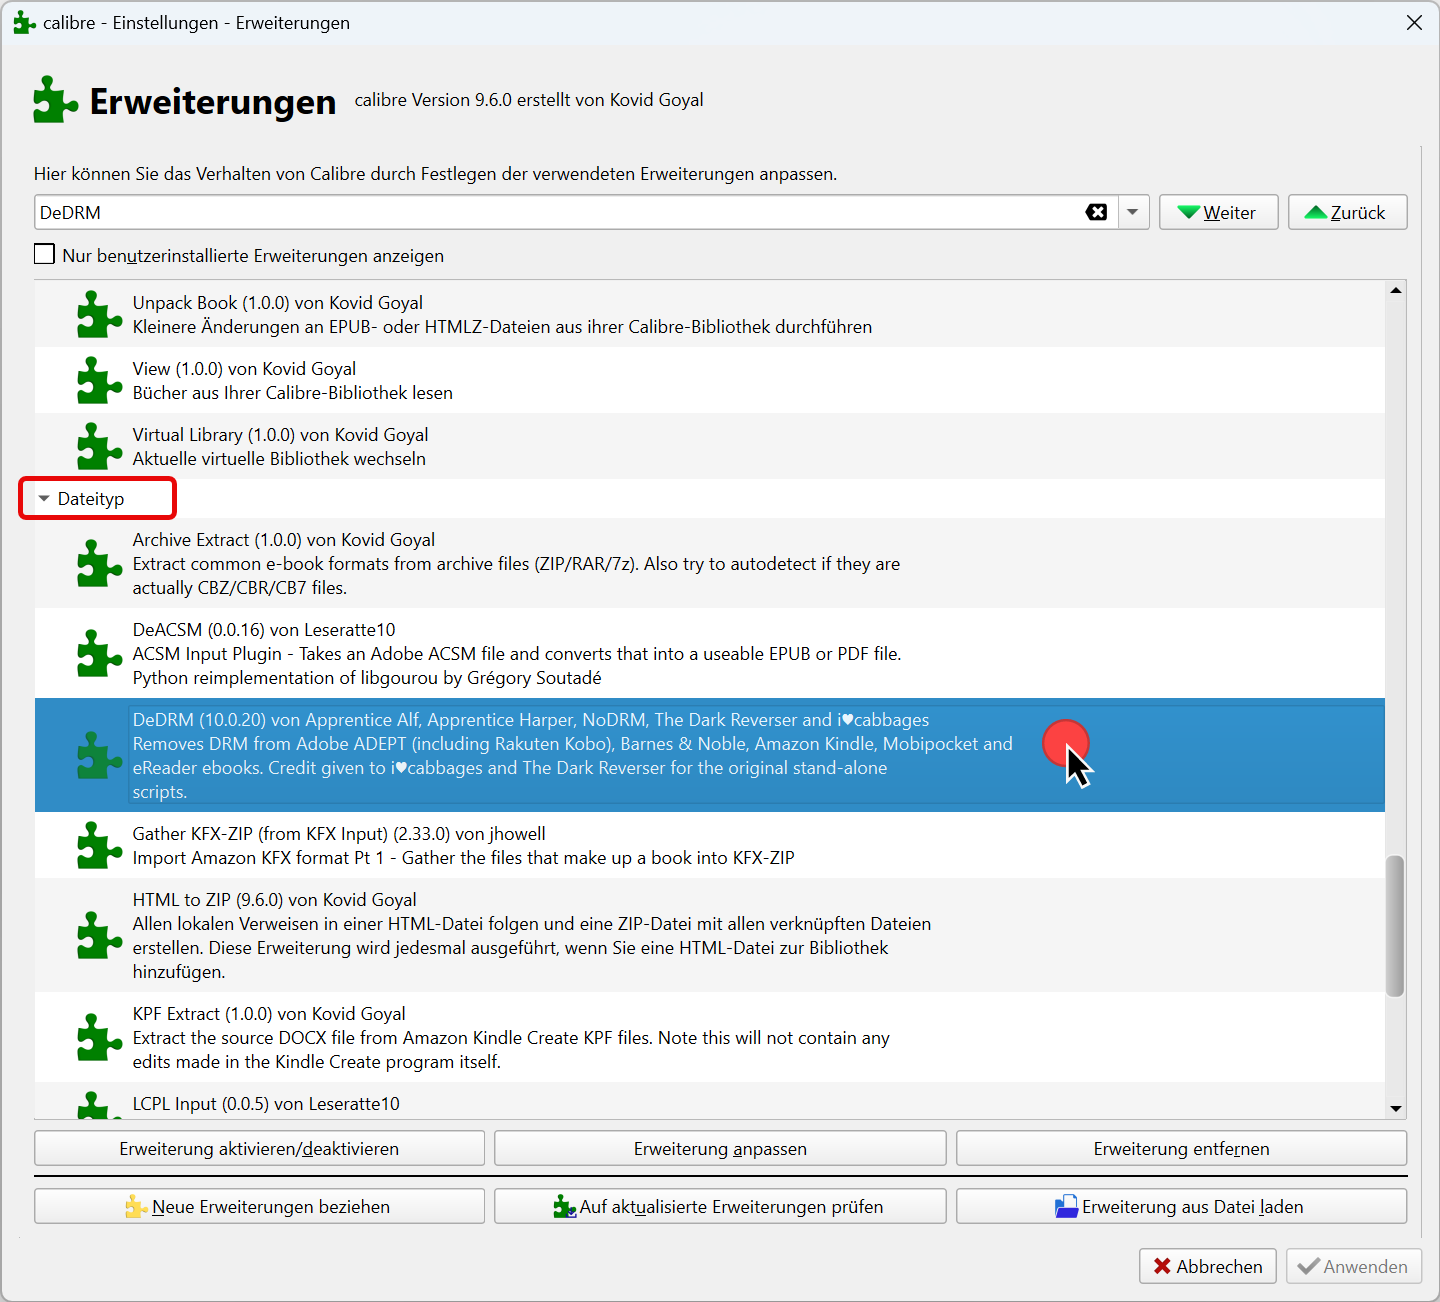The image size is (1440, 1302).
Task: Select the View (1.0.0) von Kovid Goyal entry
Action: [x=710, y=380]
